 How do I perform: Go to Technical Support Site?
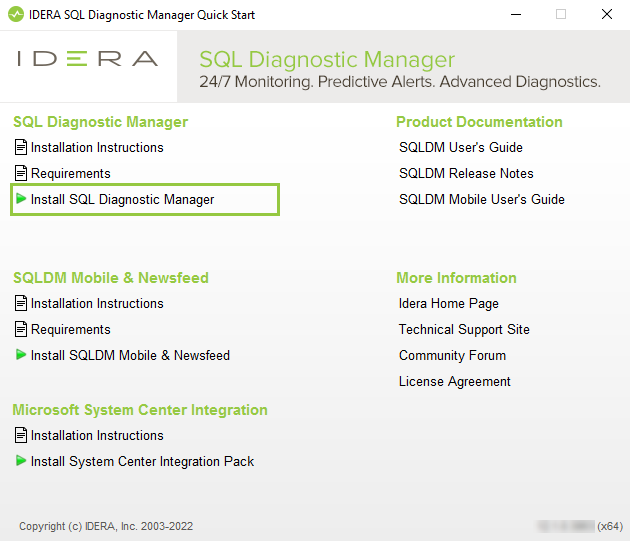point(464,329)
